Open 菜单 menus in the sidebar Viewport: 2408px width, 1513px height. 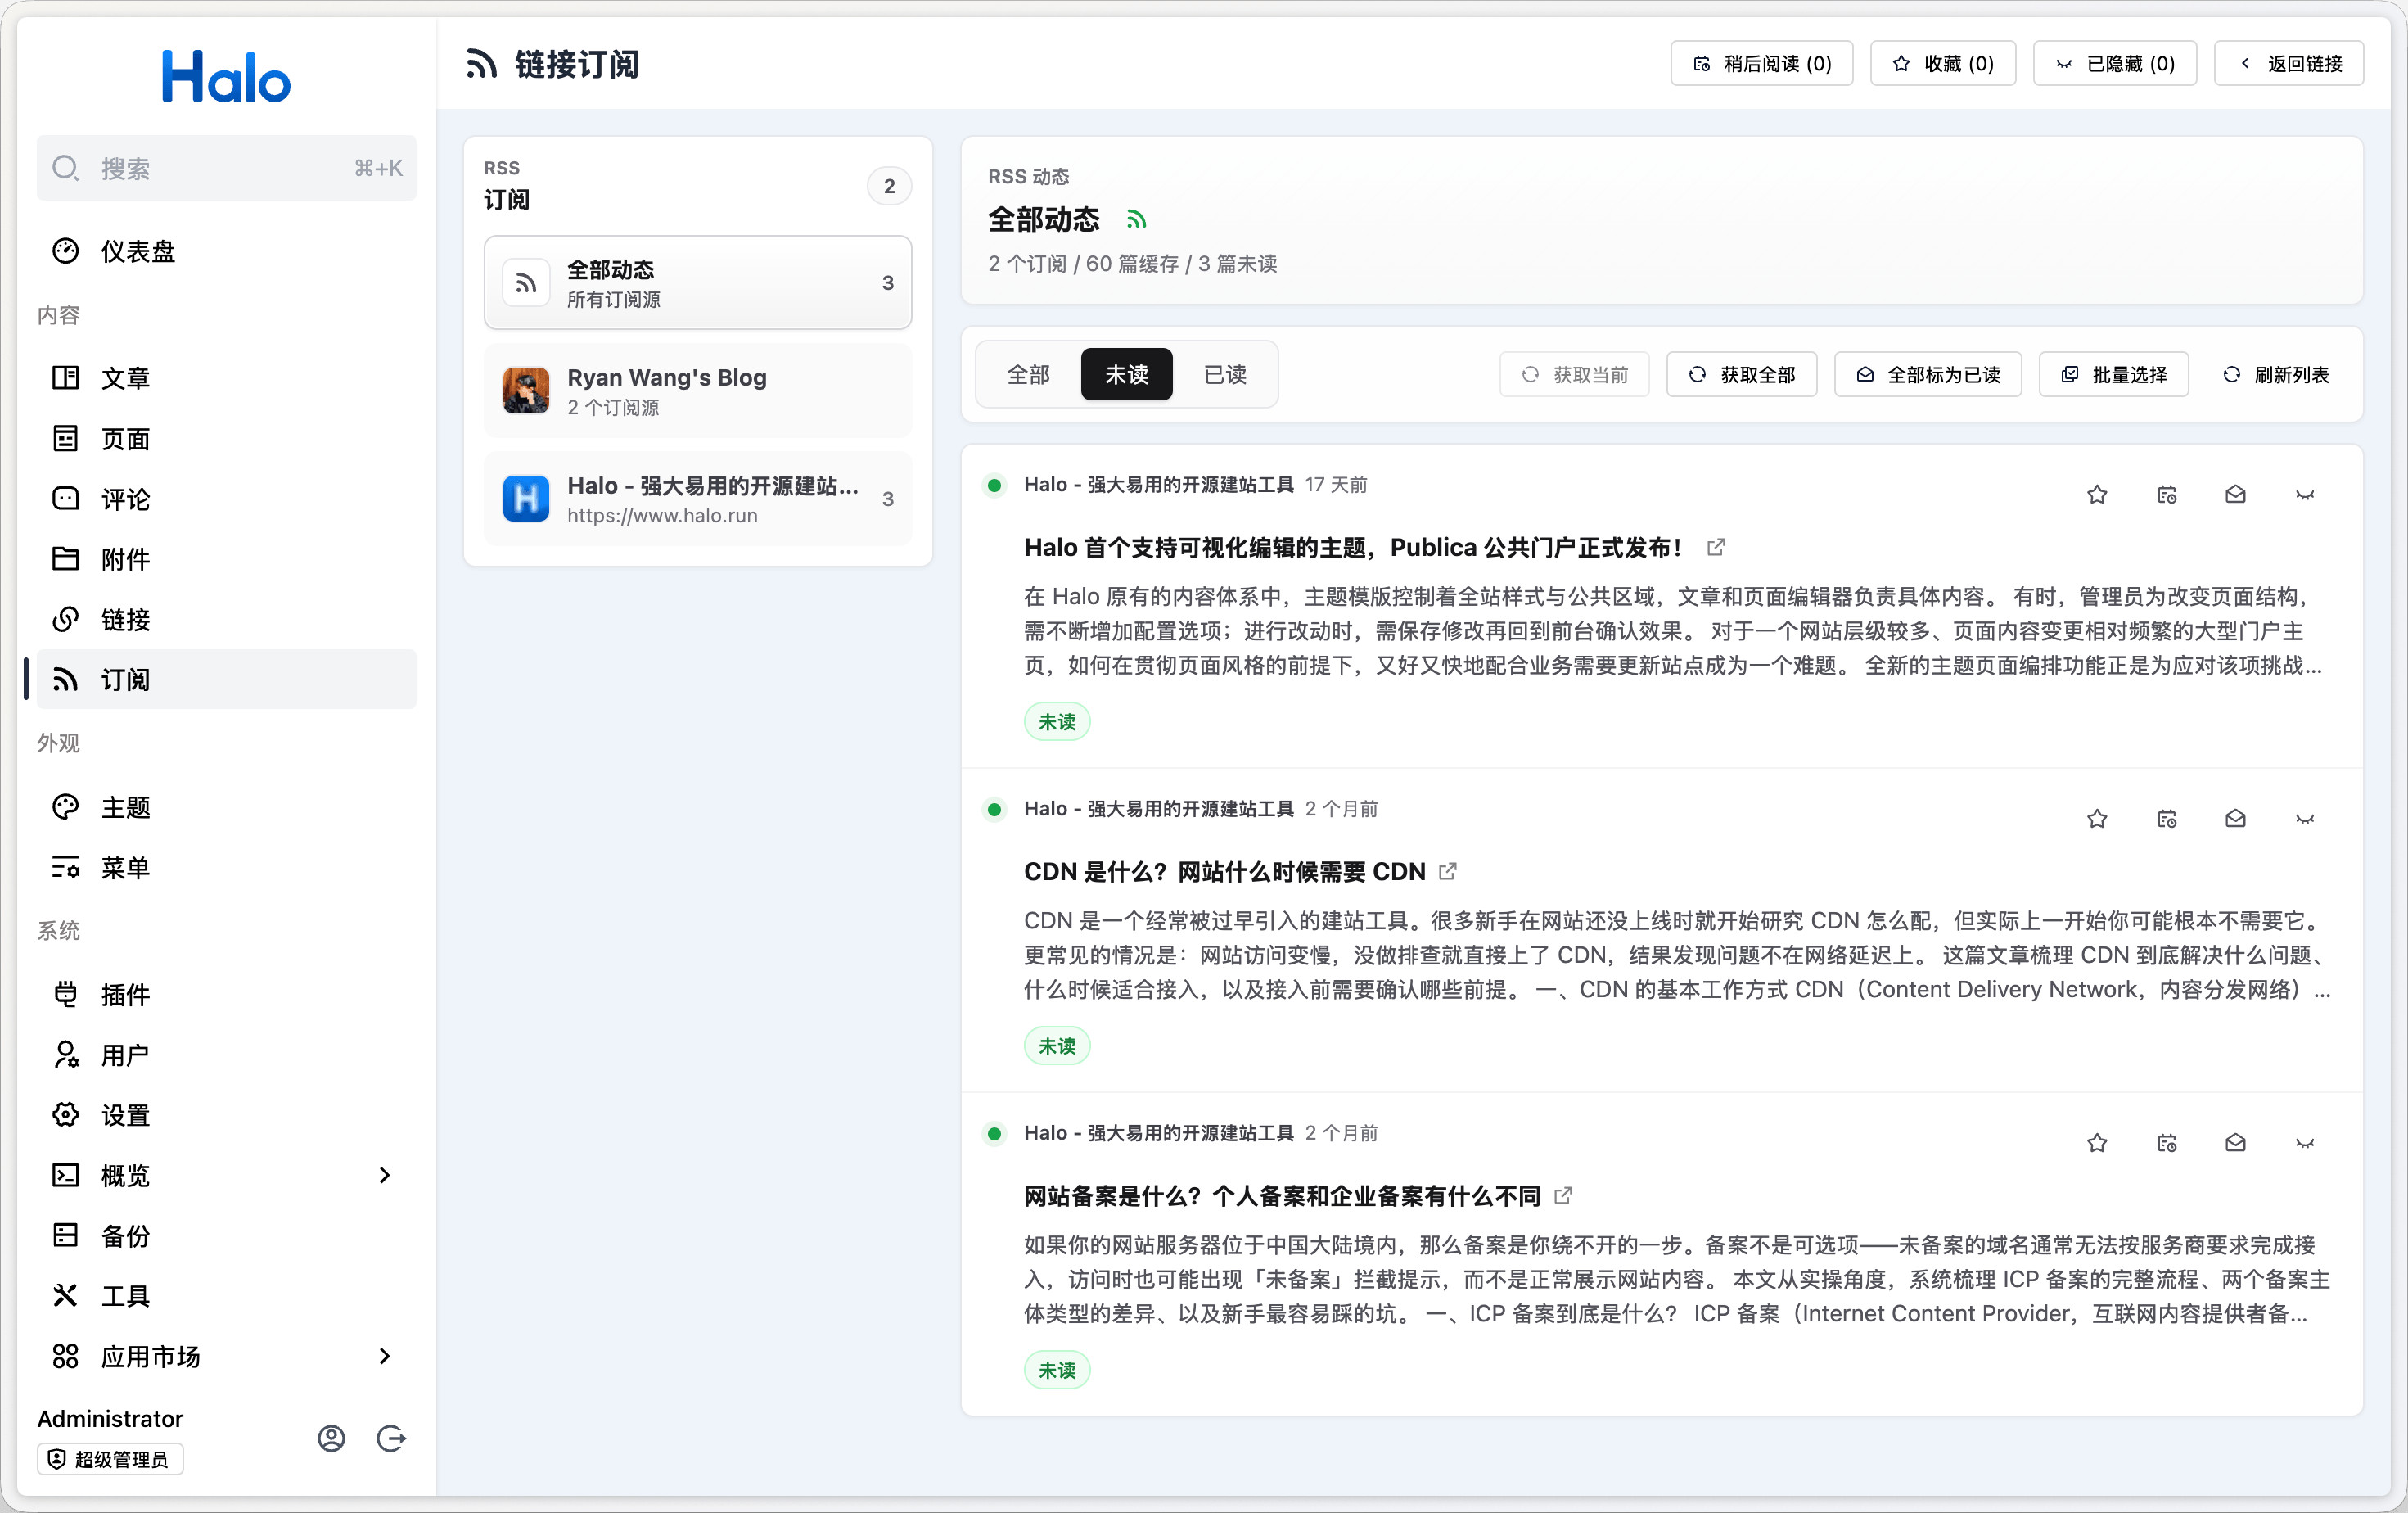tap(226, 867)
